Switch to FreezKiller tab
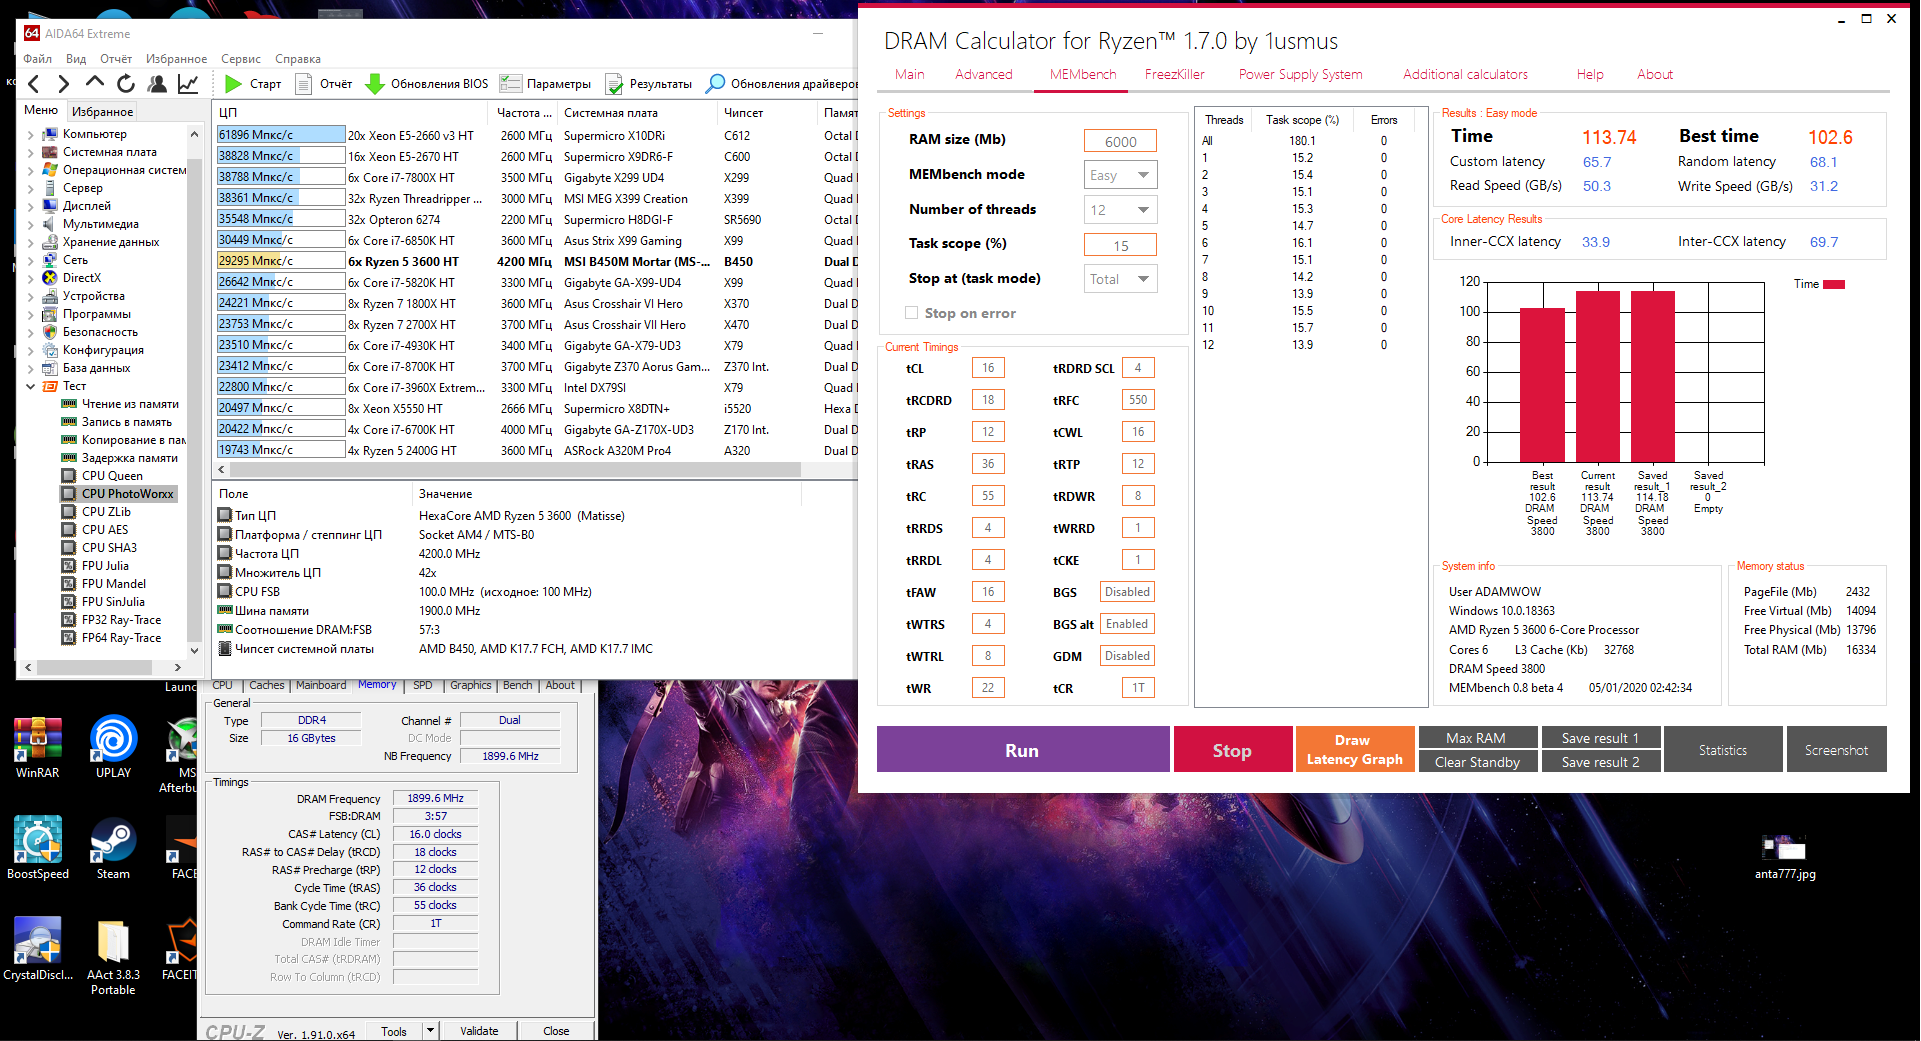Viewport: 1921px width, 1041px height. tap(1174, 75)
